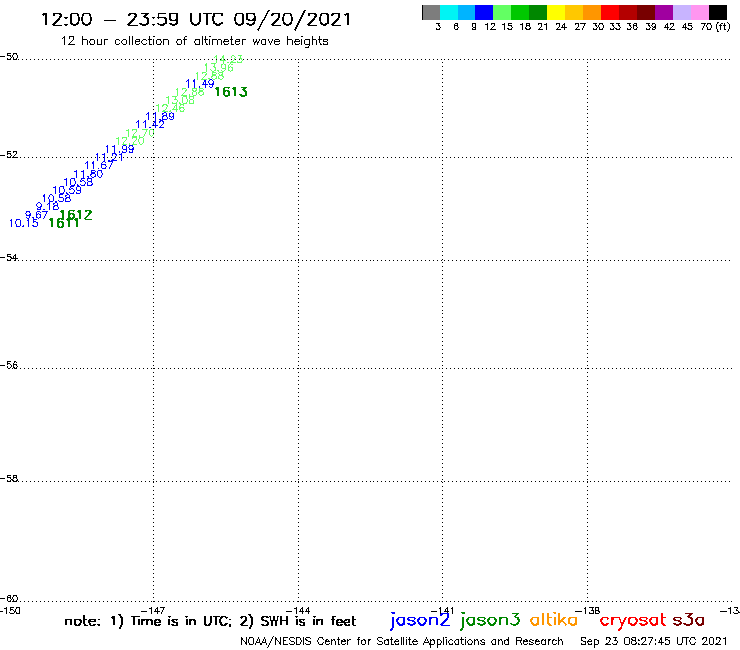The height and width of the screenshot is (650, 740).
Task: Click the cryosat satellite legend label
Action: [x=633, y=621]
